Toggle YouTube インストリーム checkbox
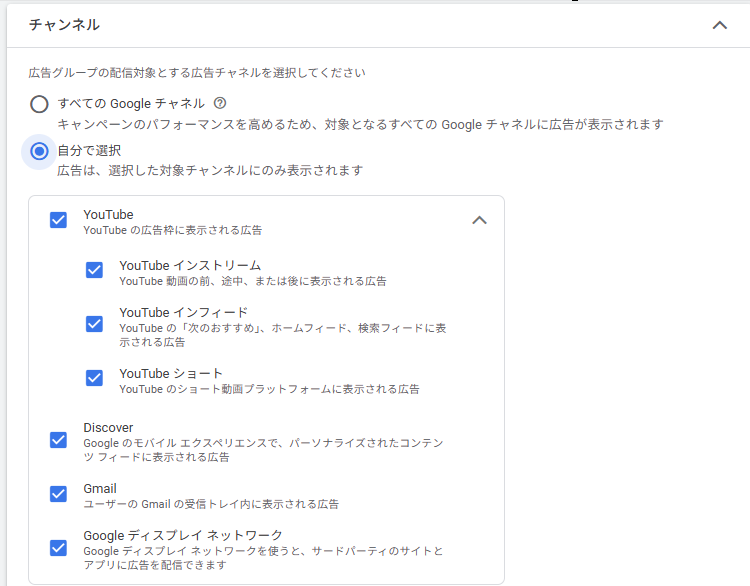 click(94, 270)
